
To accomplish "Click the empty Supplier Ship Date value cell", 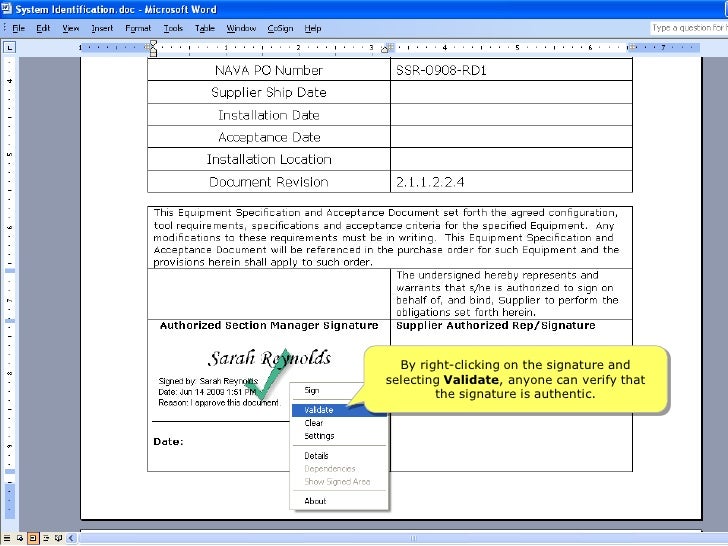I will tap(511, 92).
